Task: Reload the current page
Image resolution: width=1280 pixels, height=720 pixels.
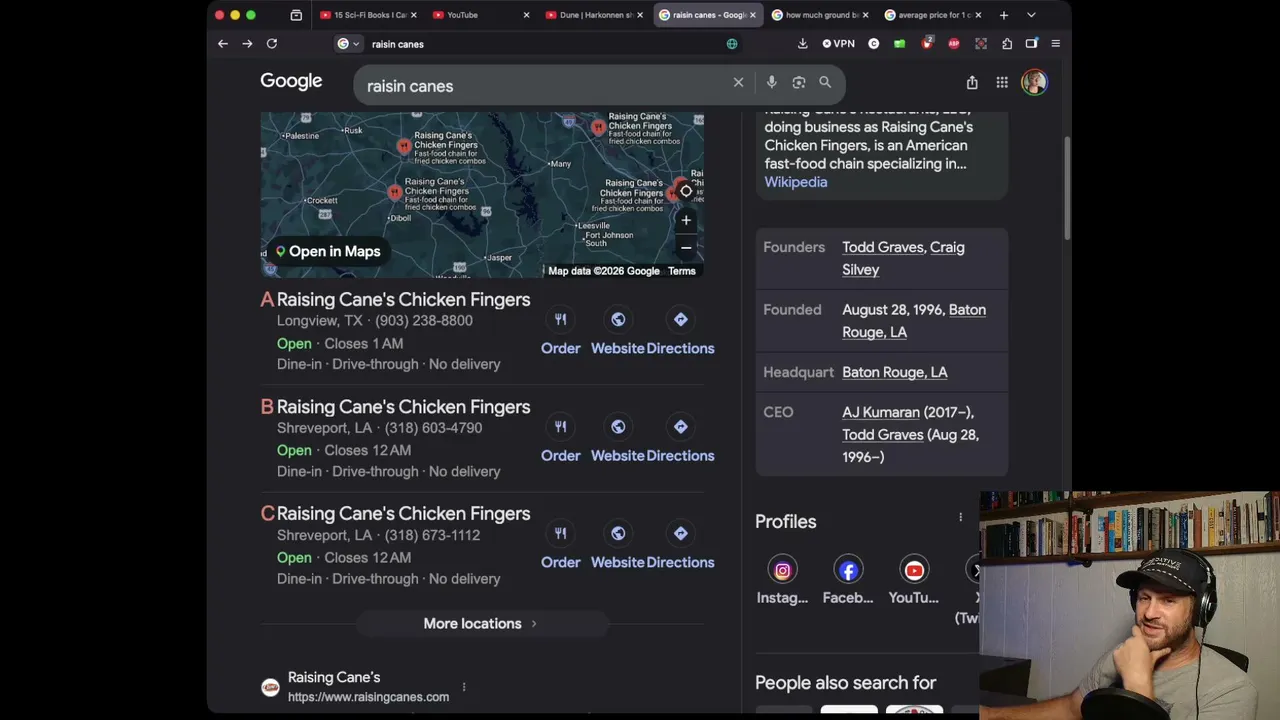Action: [272, 44]
